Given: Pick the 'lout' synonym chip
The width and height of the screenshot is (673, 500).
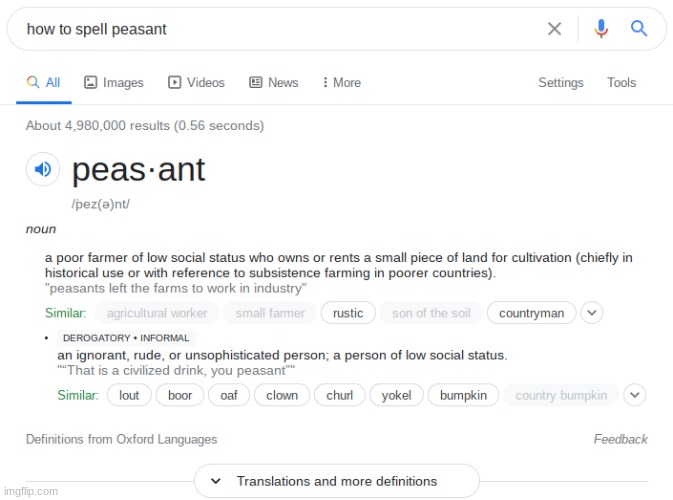Looking at the screenshot, I should (x=129, y=395).
